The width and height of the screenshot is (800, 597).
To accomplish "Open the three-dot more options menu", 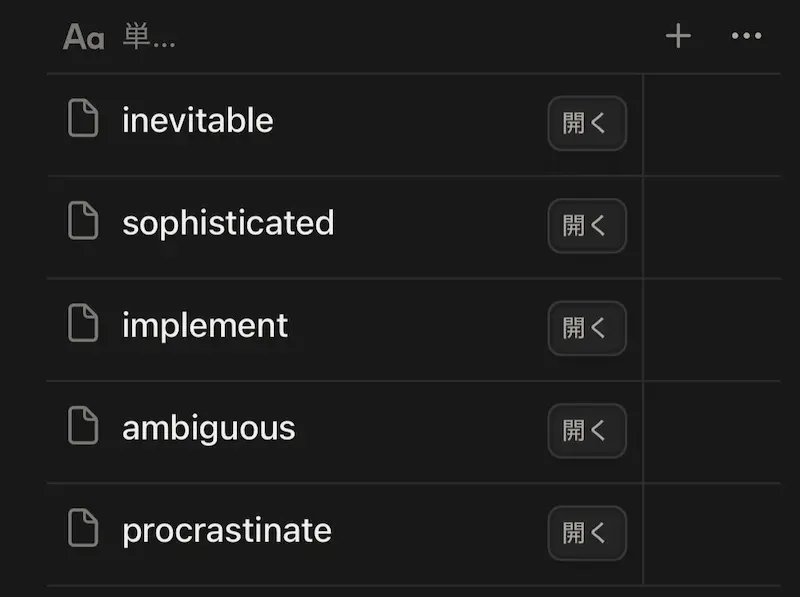I will 746,37.
